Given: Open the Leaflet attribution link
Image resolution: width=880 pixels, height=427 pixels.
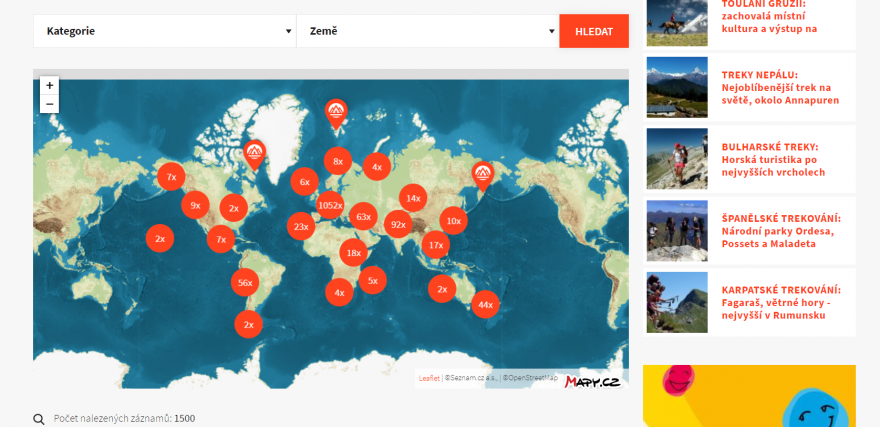Looking at the screenshot, I should click(x=429, y=378).
